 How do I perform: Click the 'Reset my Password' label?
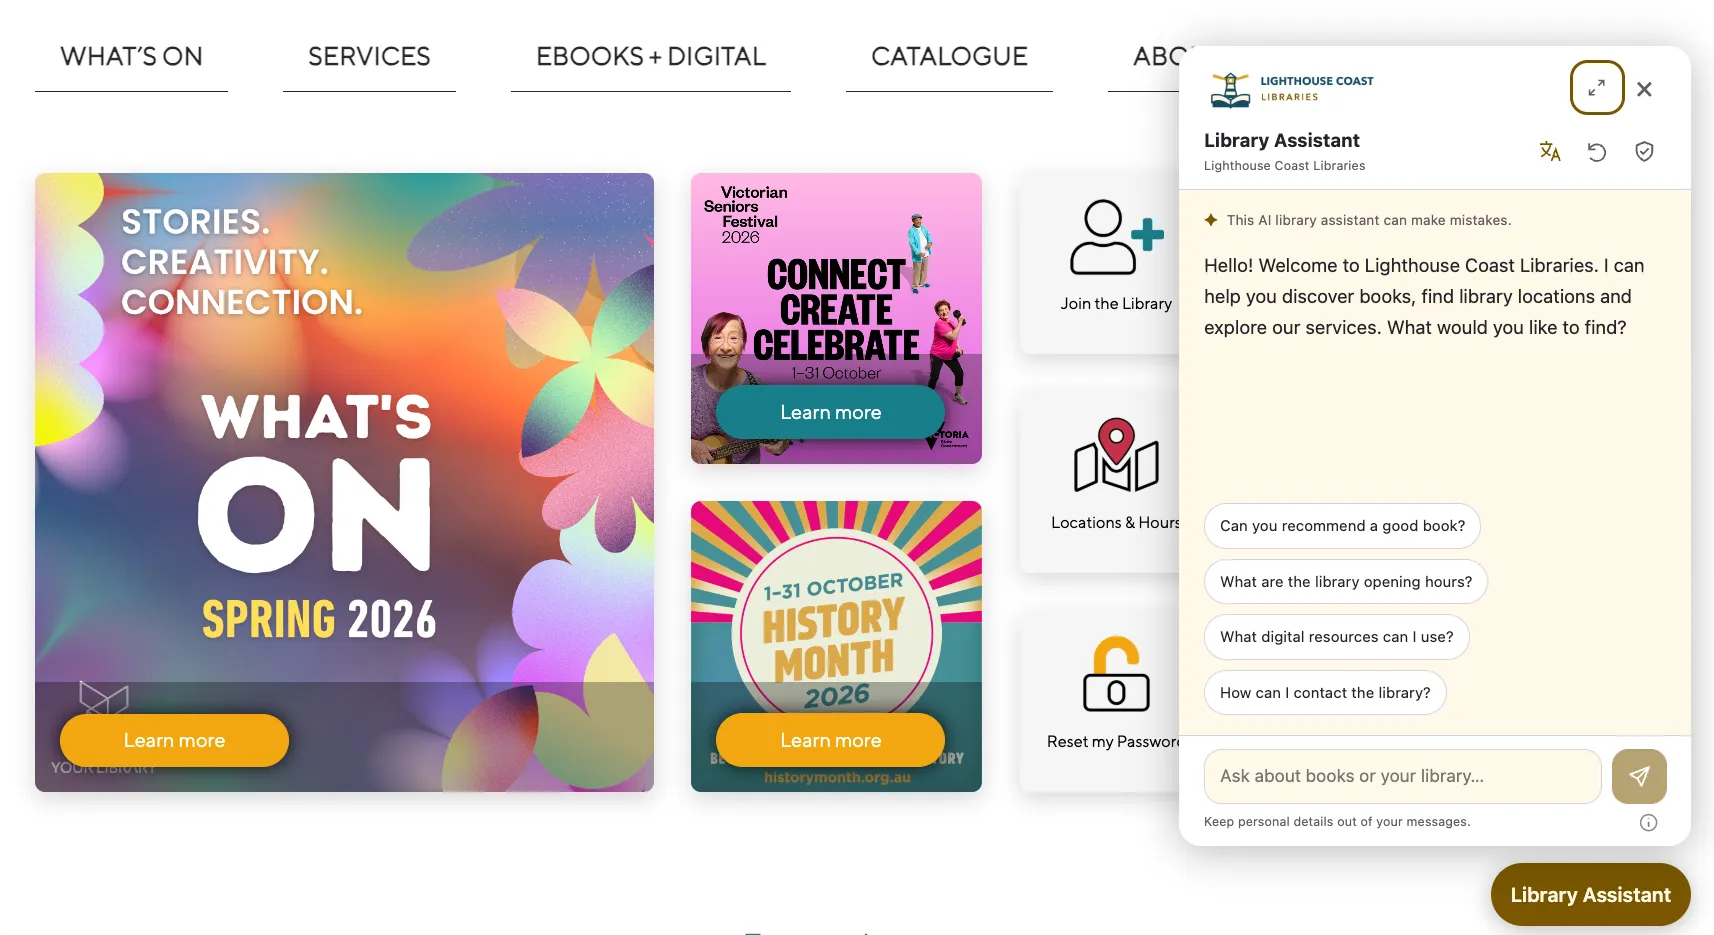click(1113, 742)
